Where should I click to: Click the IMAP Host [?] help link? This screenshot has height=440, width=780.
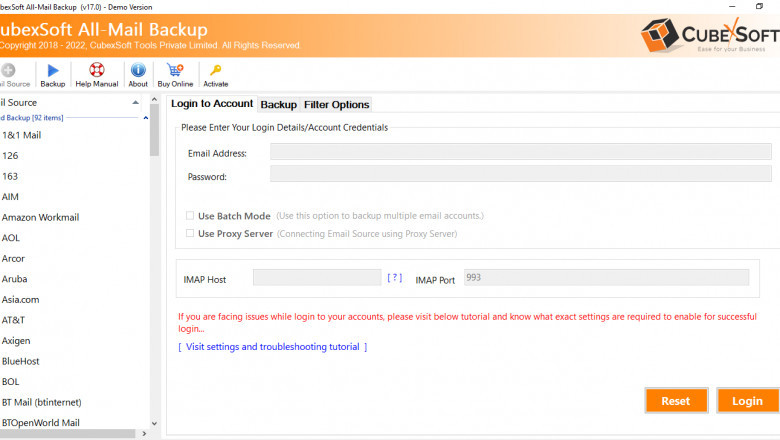(394, 277)
